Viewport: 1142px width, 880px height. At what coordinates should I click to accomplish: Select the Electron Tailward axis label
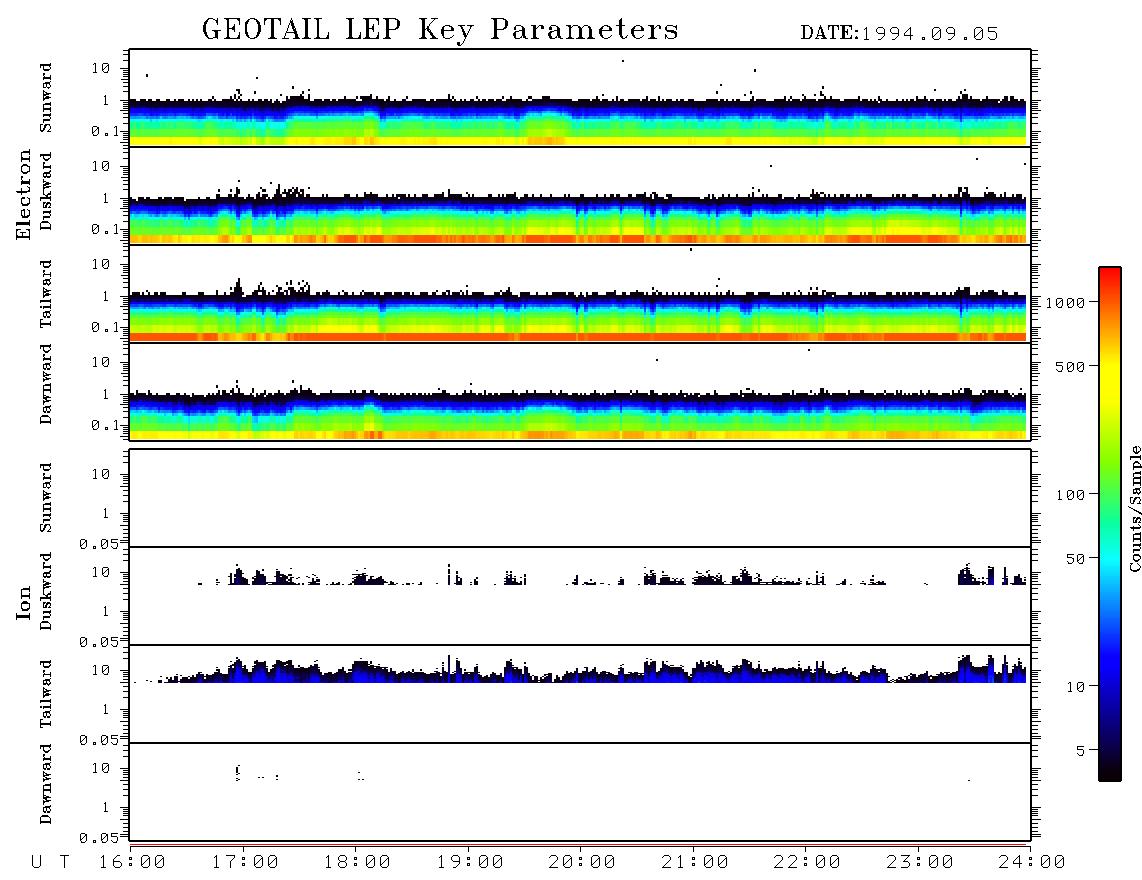point(46,294)
